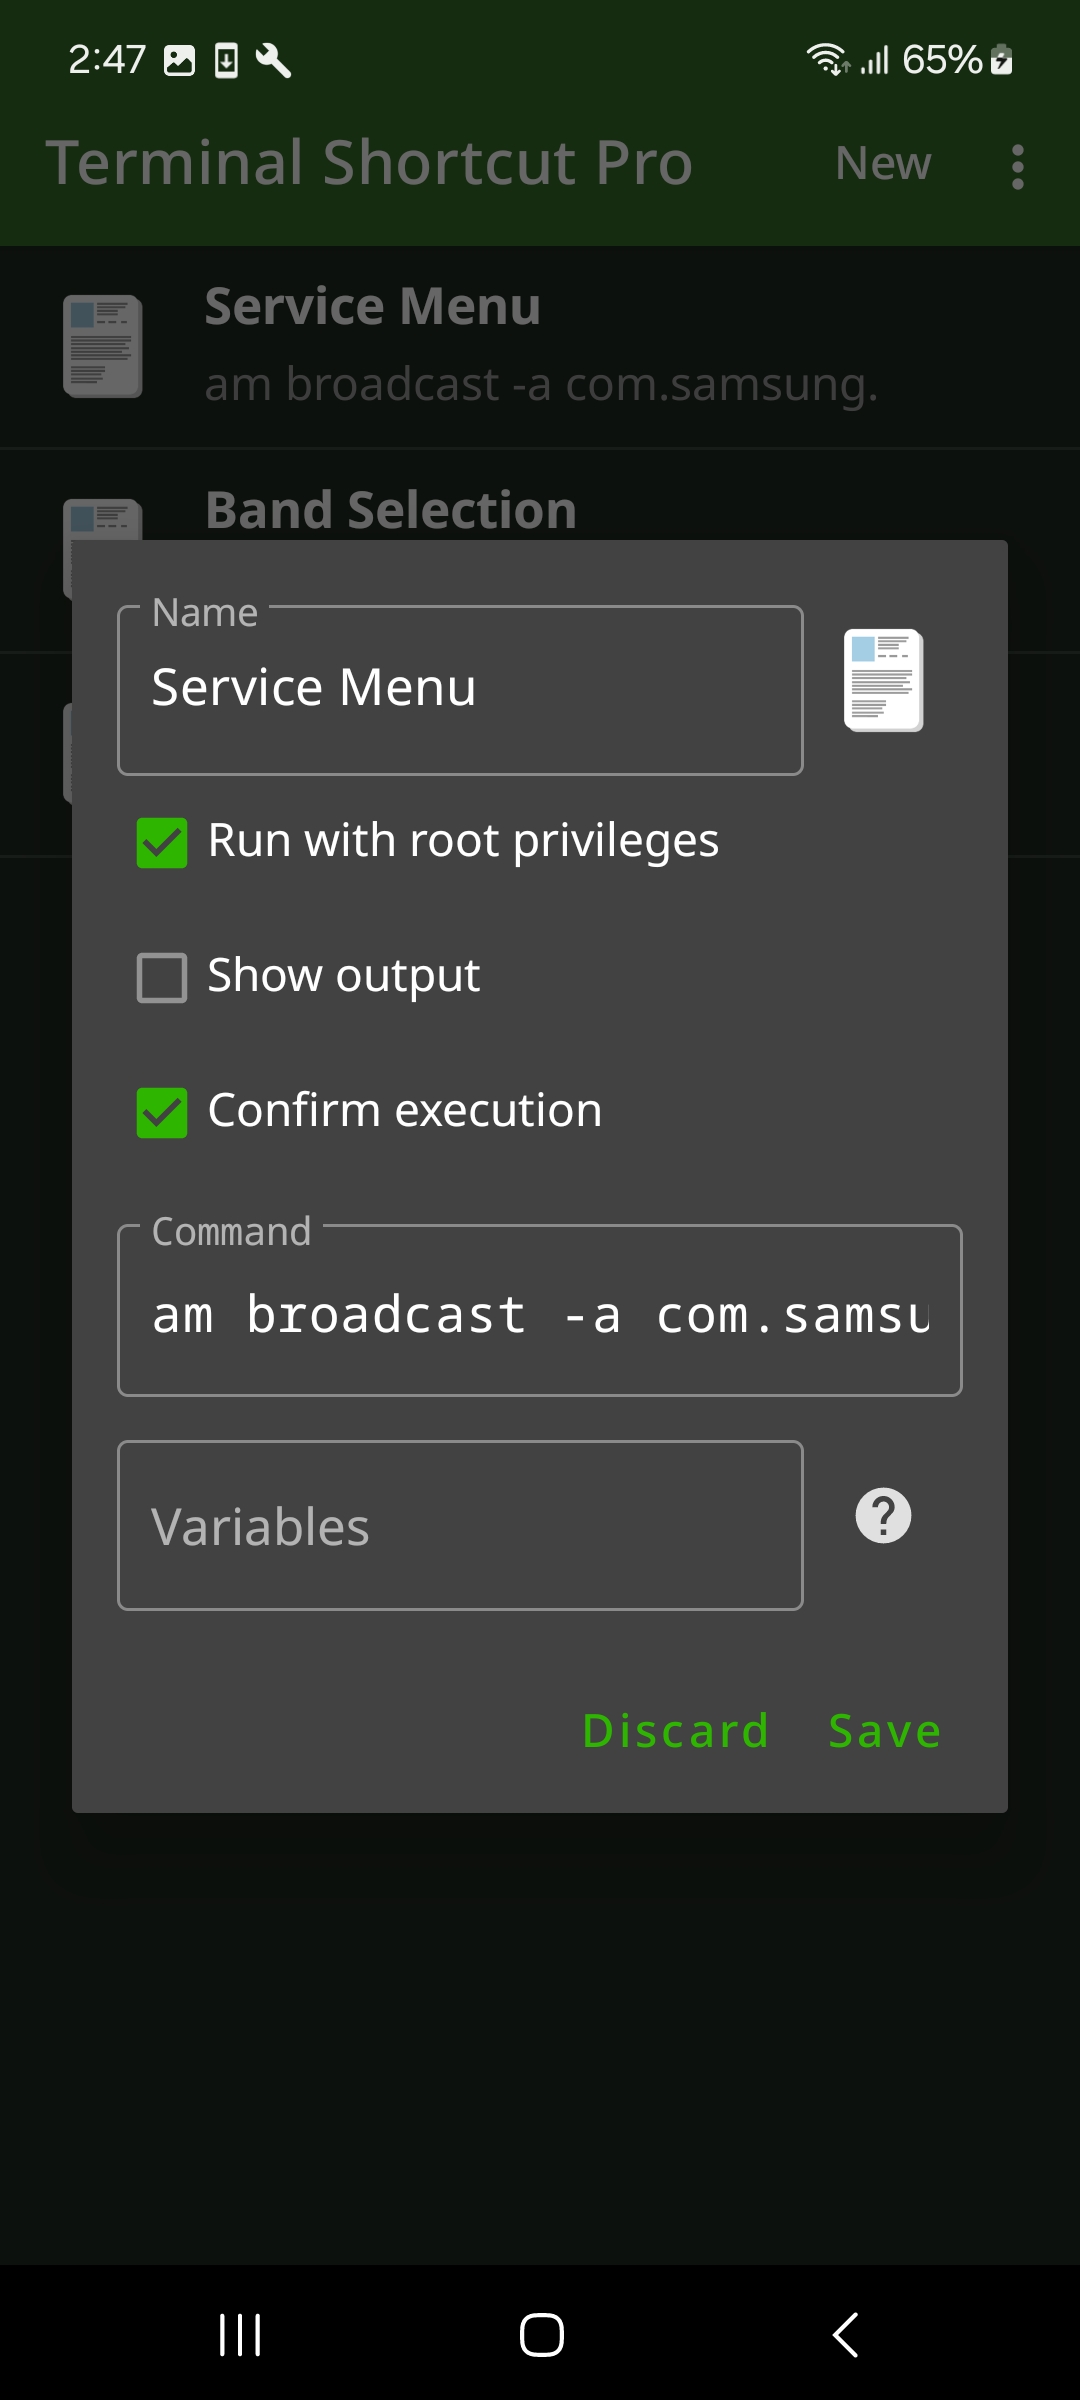Disable Run with root privileges checkbox
Screen dimensions: 1080x2400
[162, 842]
